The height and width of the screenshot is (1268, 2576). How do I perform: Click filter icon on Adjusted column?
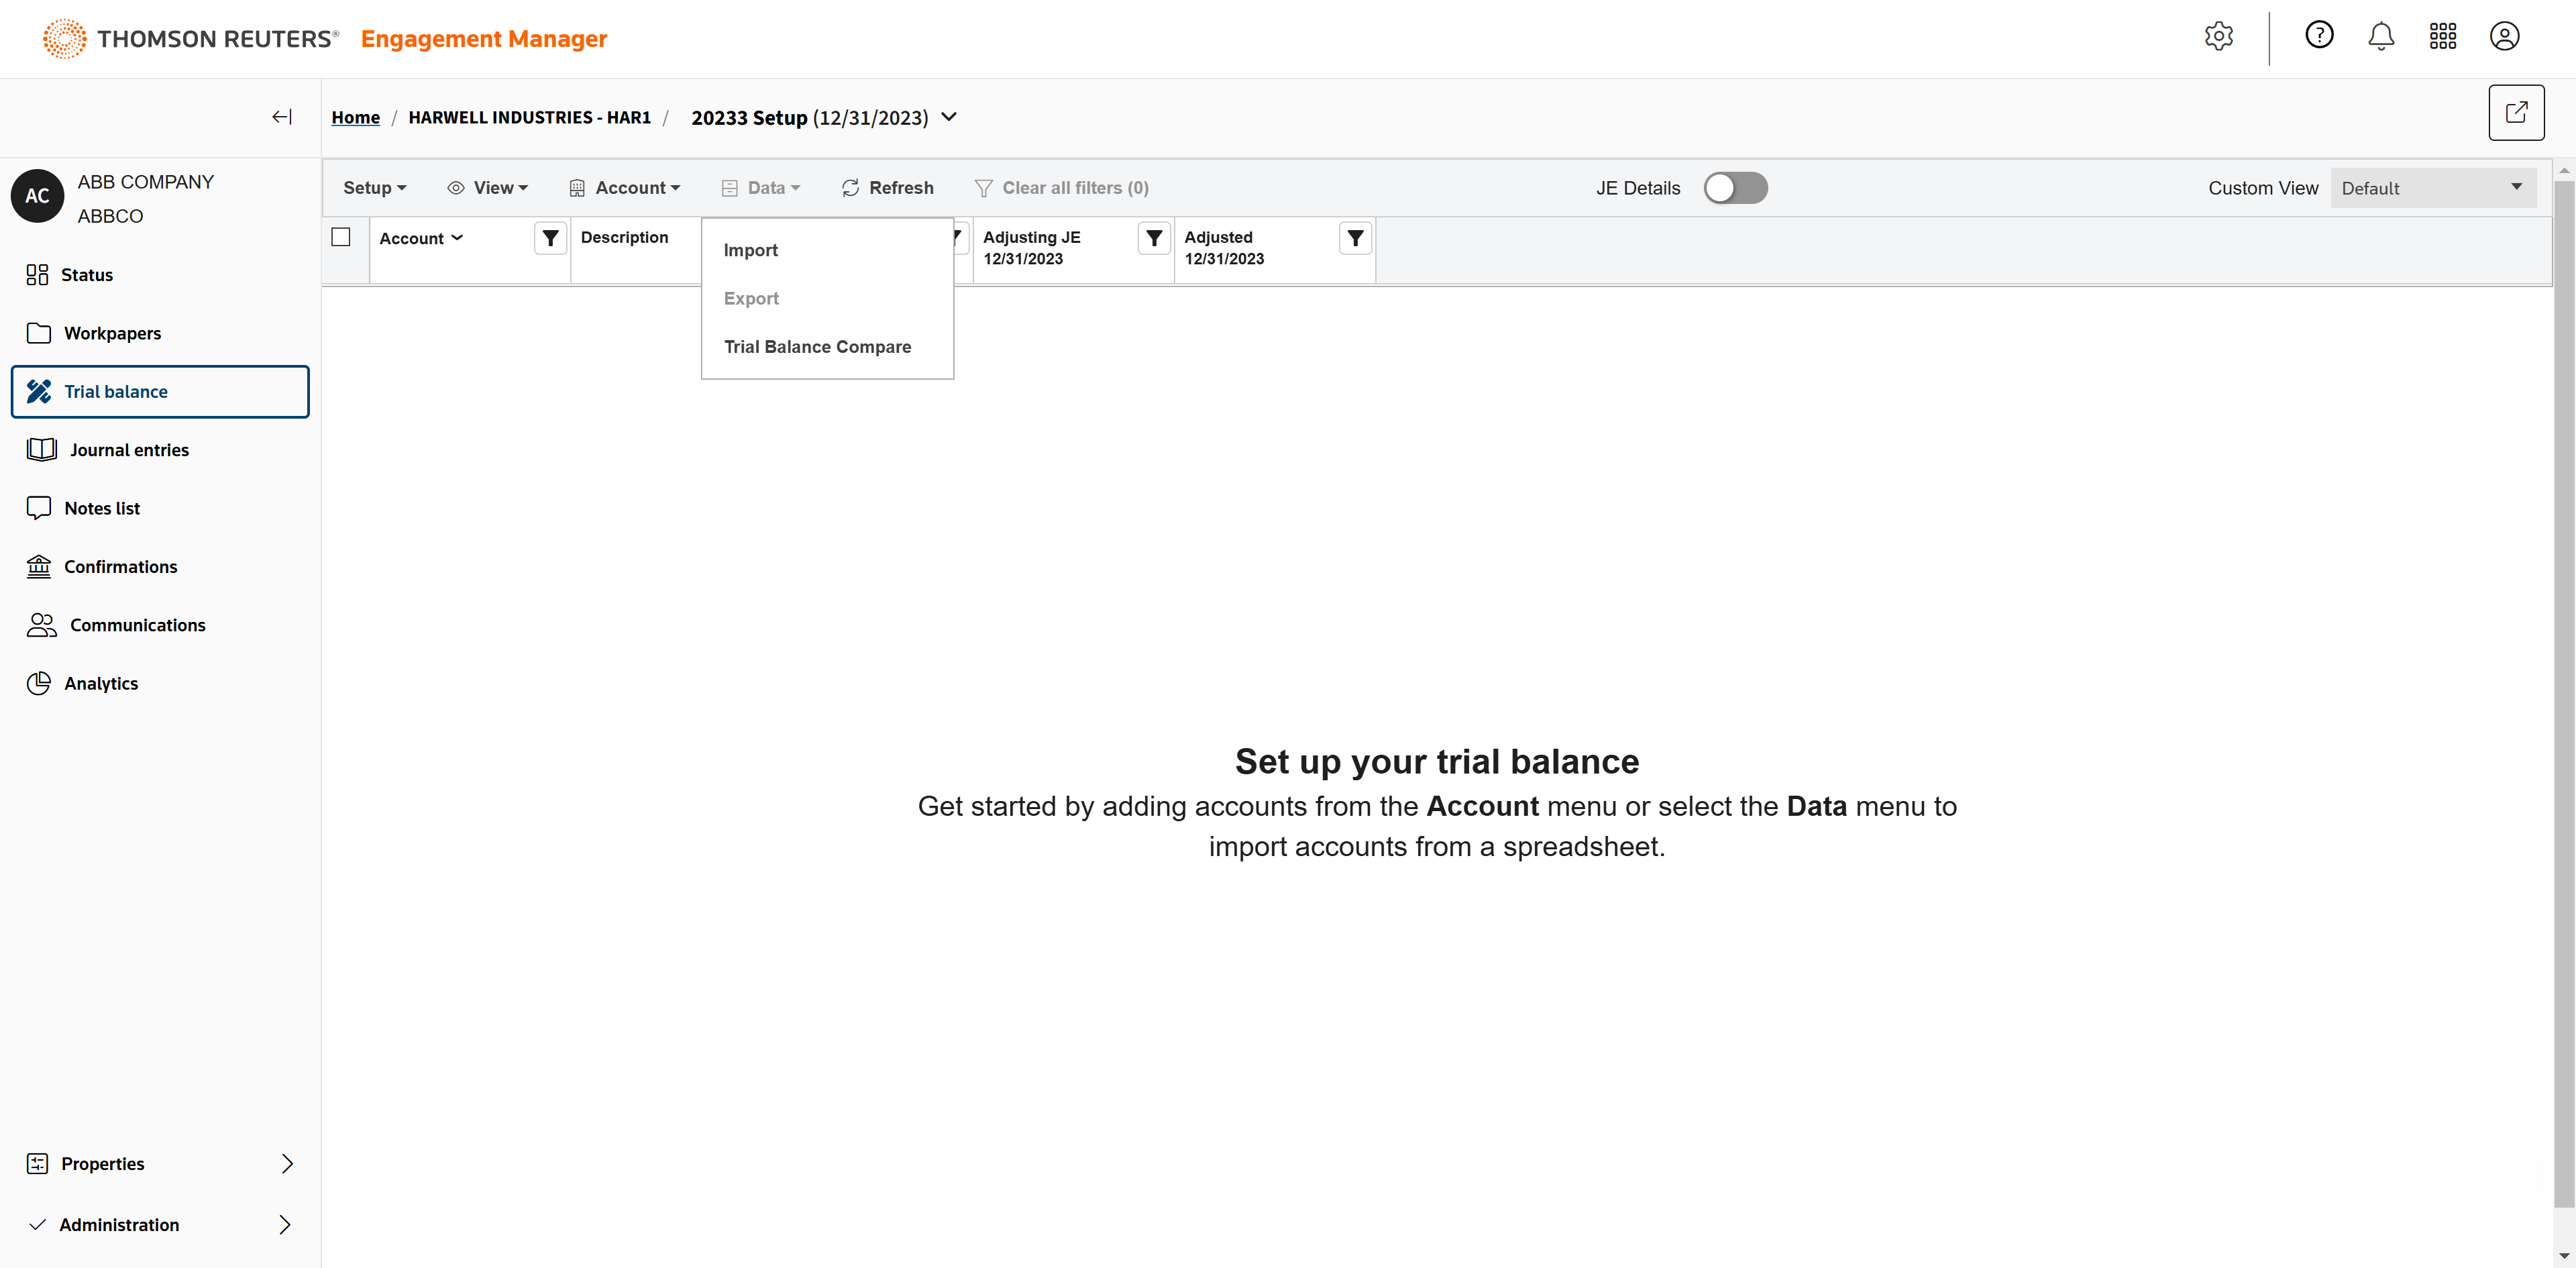[x=1355, y=238]
